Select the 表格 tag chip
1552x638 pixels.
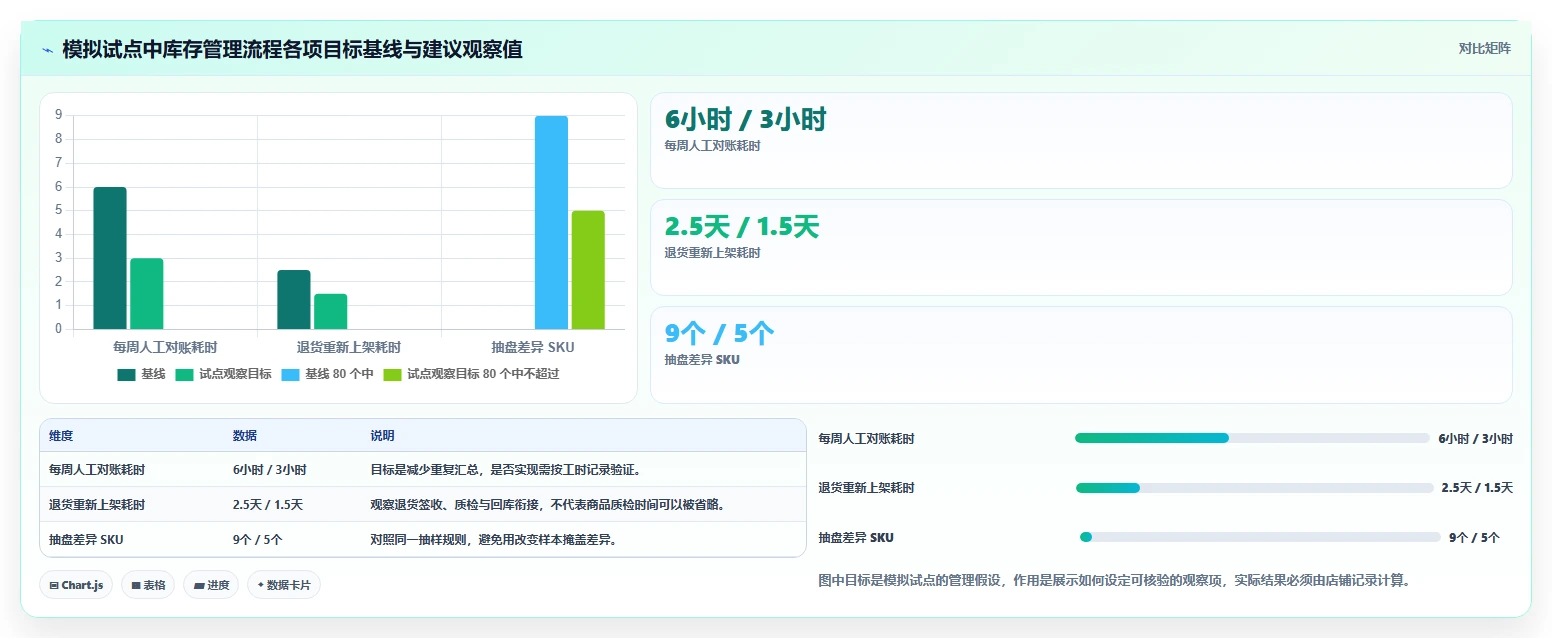pos(148,585)
